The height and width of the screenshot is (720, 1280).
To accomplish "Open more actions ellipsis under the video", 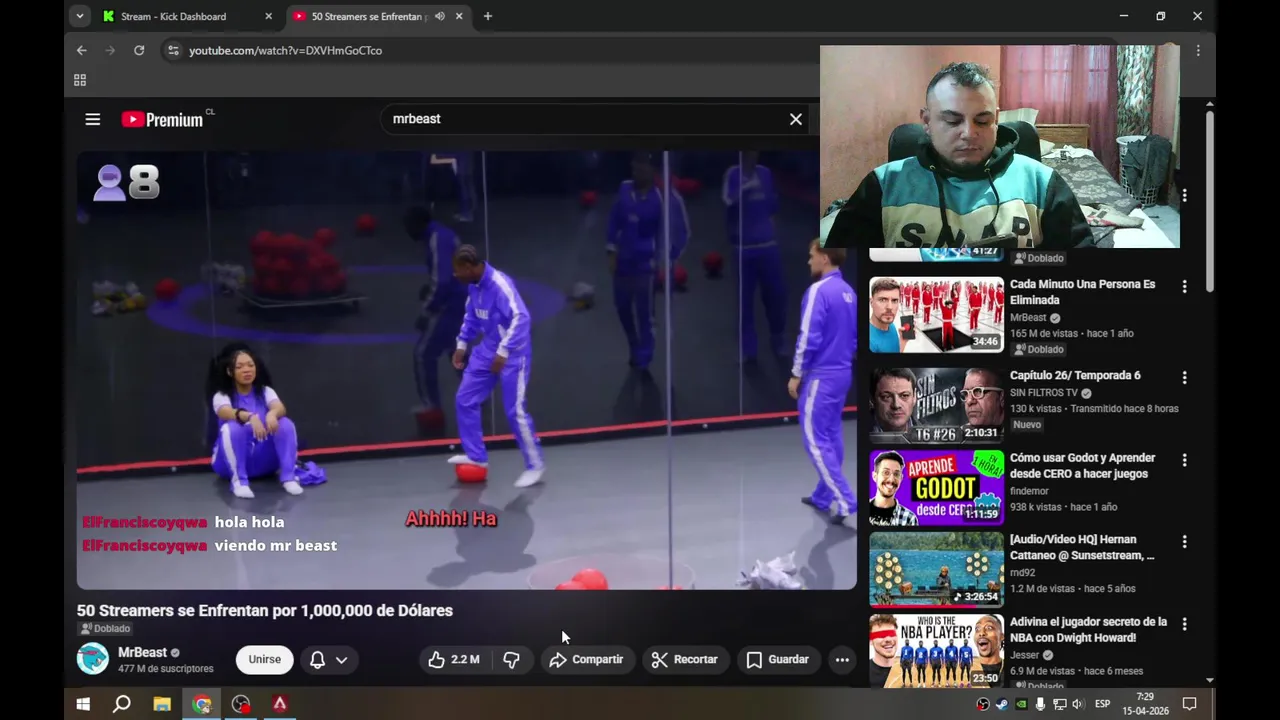I will coord(842,659).
